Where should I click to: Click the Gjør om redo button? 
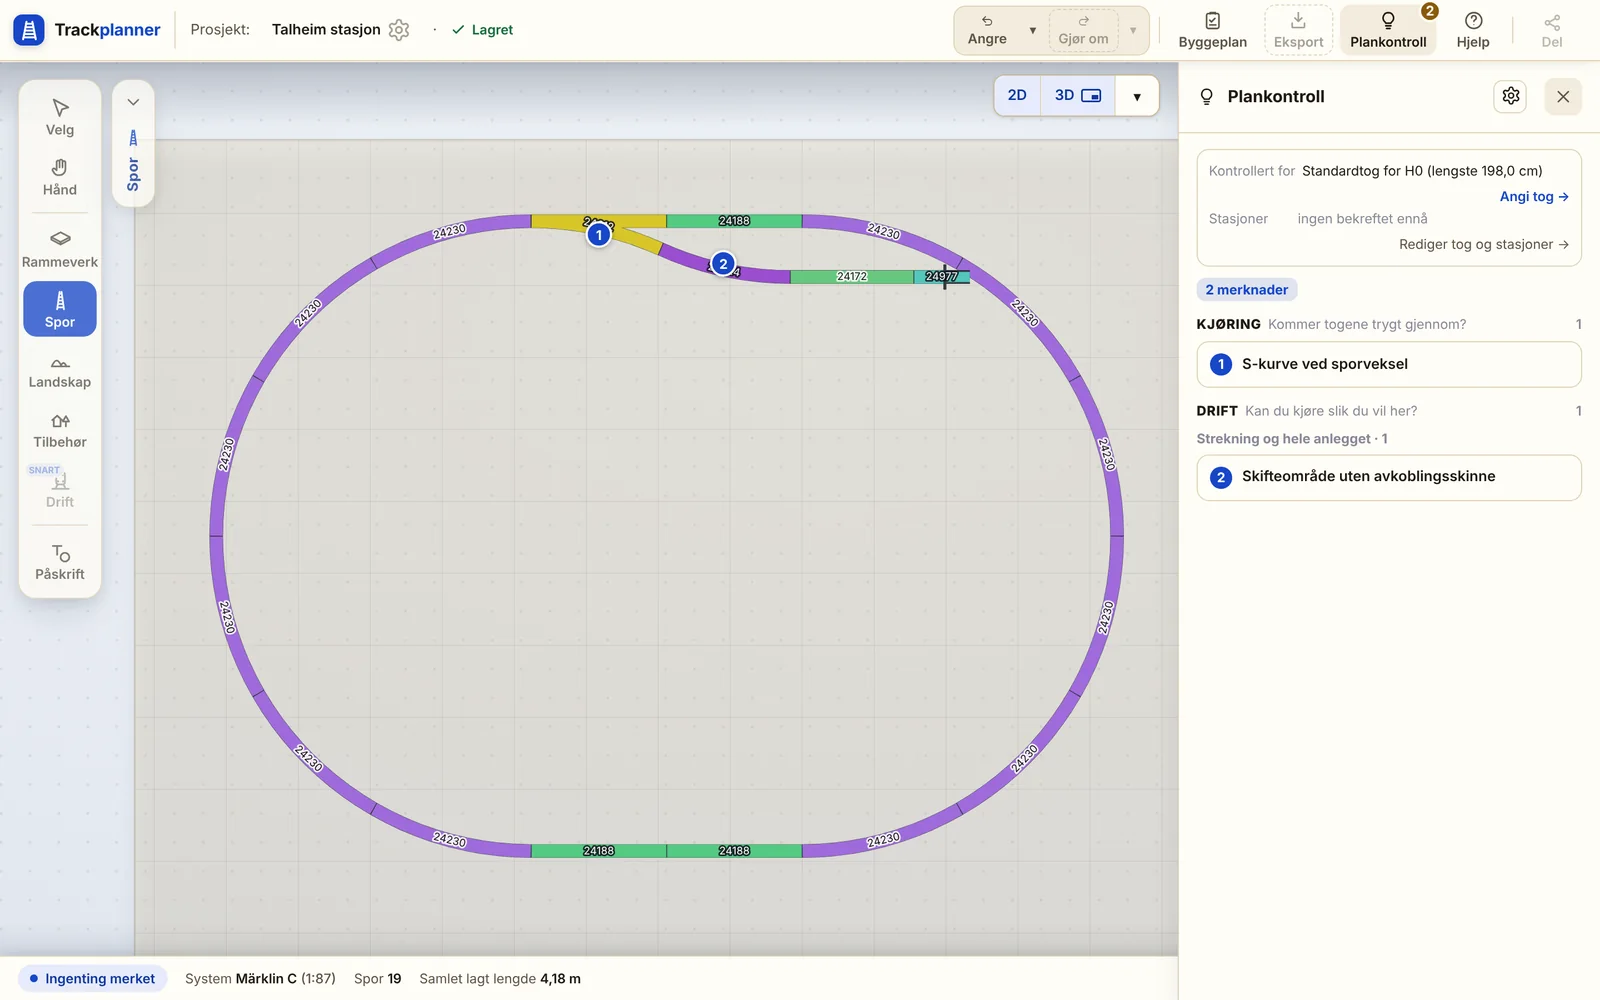[1083, 30]
